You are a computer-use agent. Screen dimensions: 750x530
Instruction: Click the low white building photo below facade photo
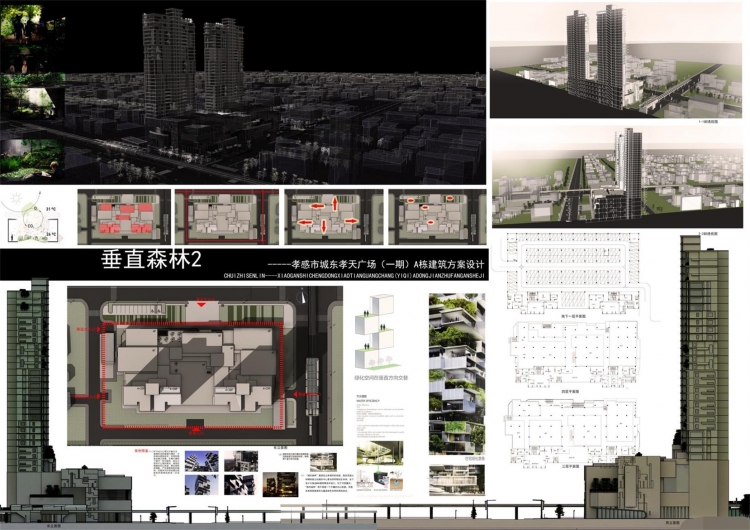pos(457,479)
